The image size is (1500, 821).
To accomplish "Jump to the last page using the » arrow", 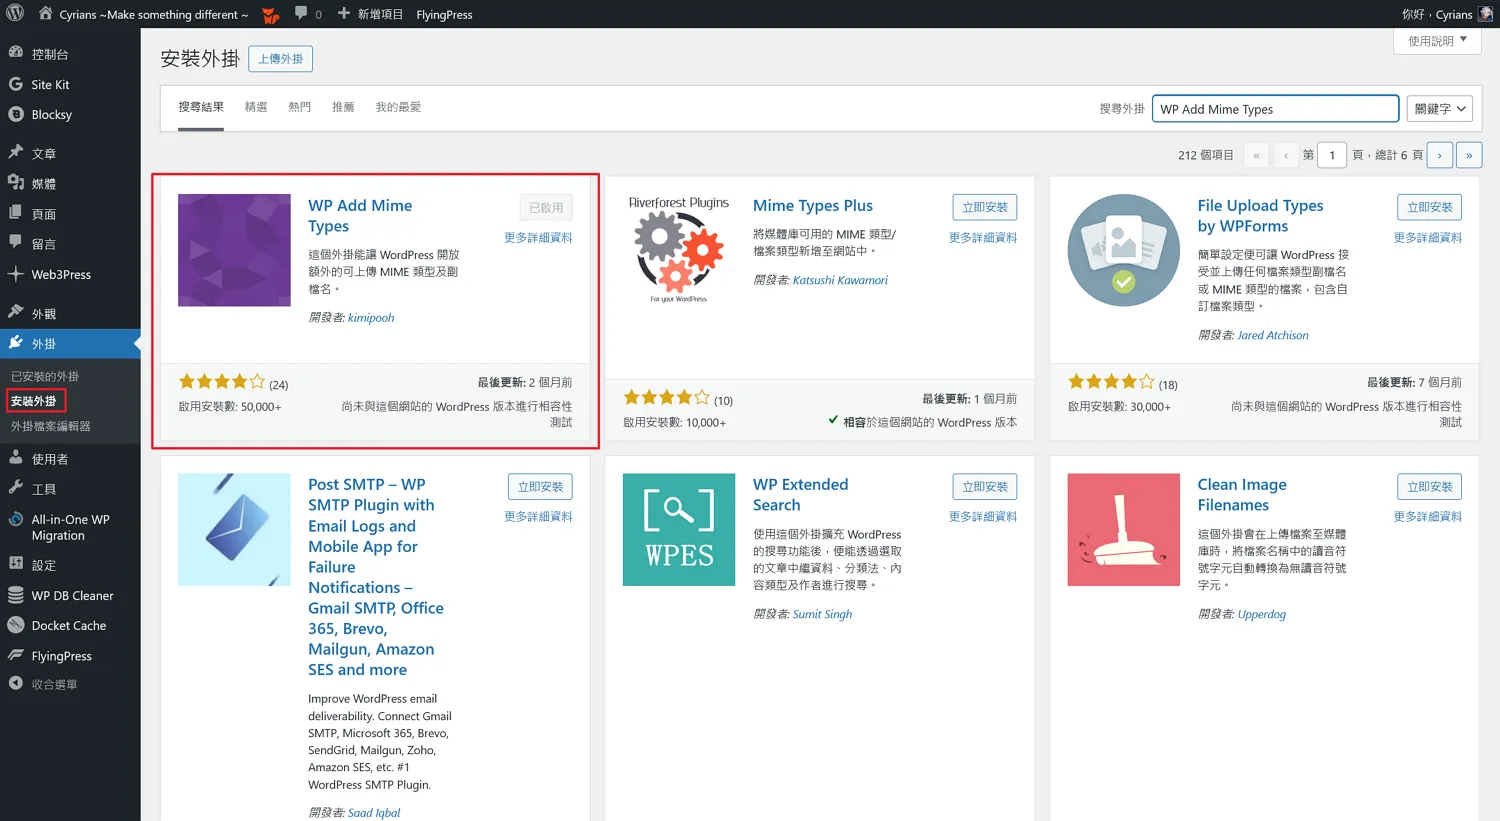I will pyautogui.click(x=1469, y=155).
